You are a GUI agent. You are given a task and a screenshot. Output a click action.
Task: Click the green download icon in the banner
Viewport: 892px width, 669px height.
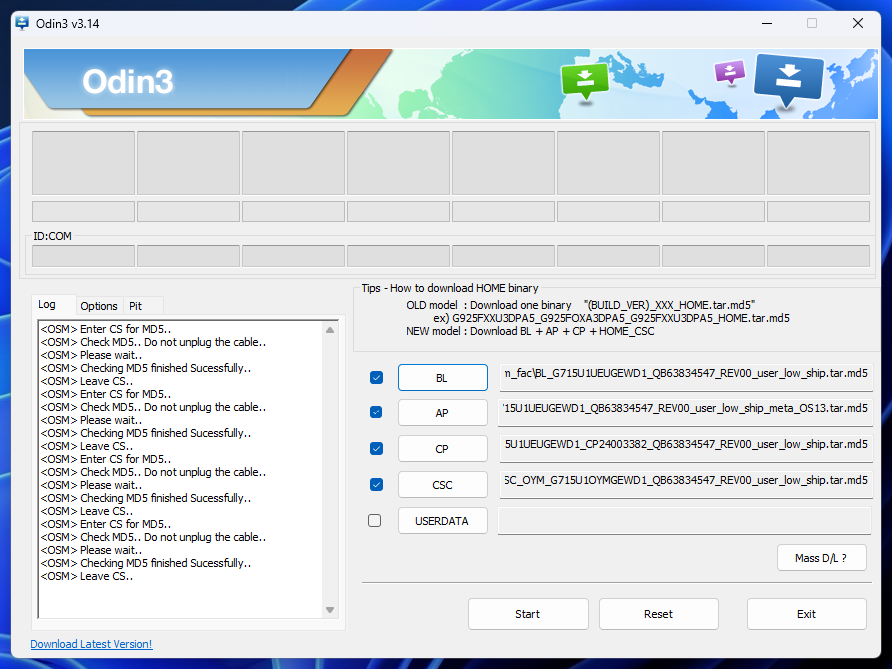[x=585, y=80]
